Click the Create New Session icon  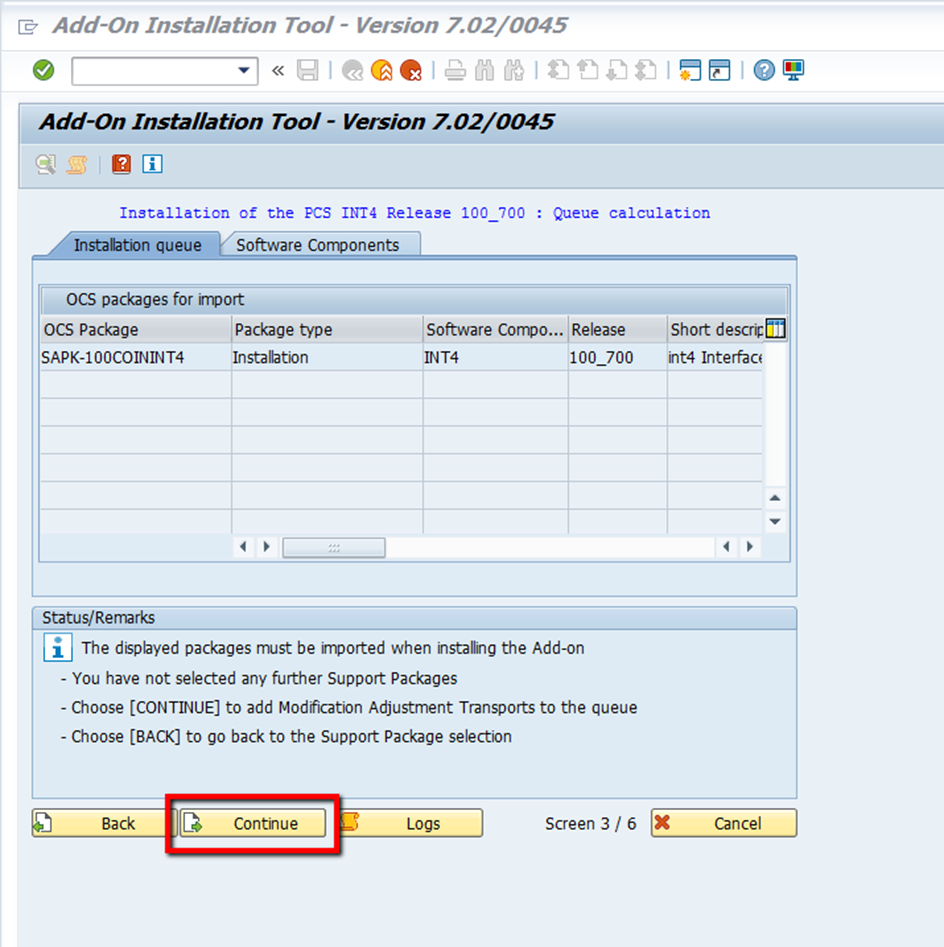pyautogui.click(x=690, y=70)
